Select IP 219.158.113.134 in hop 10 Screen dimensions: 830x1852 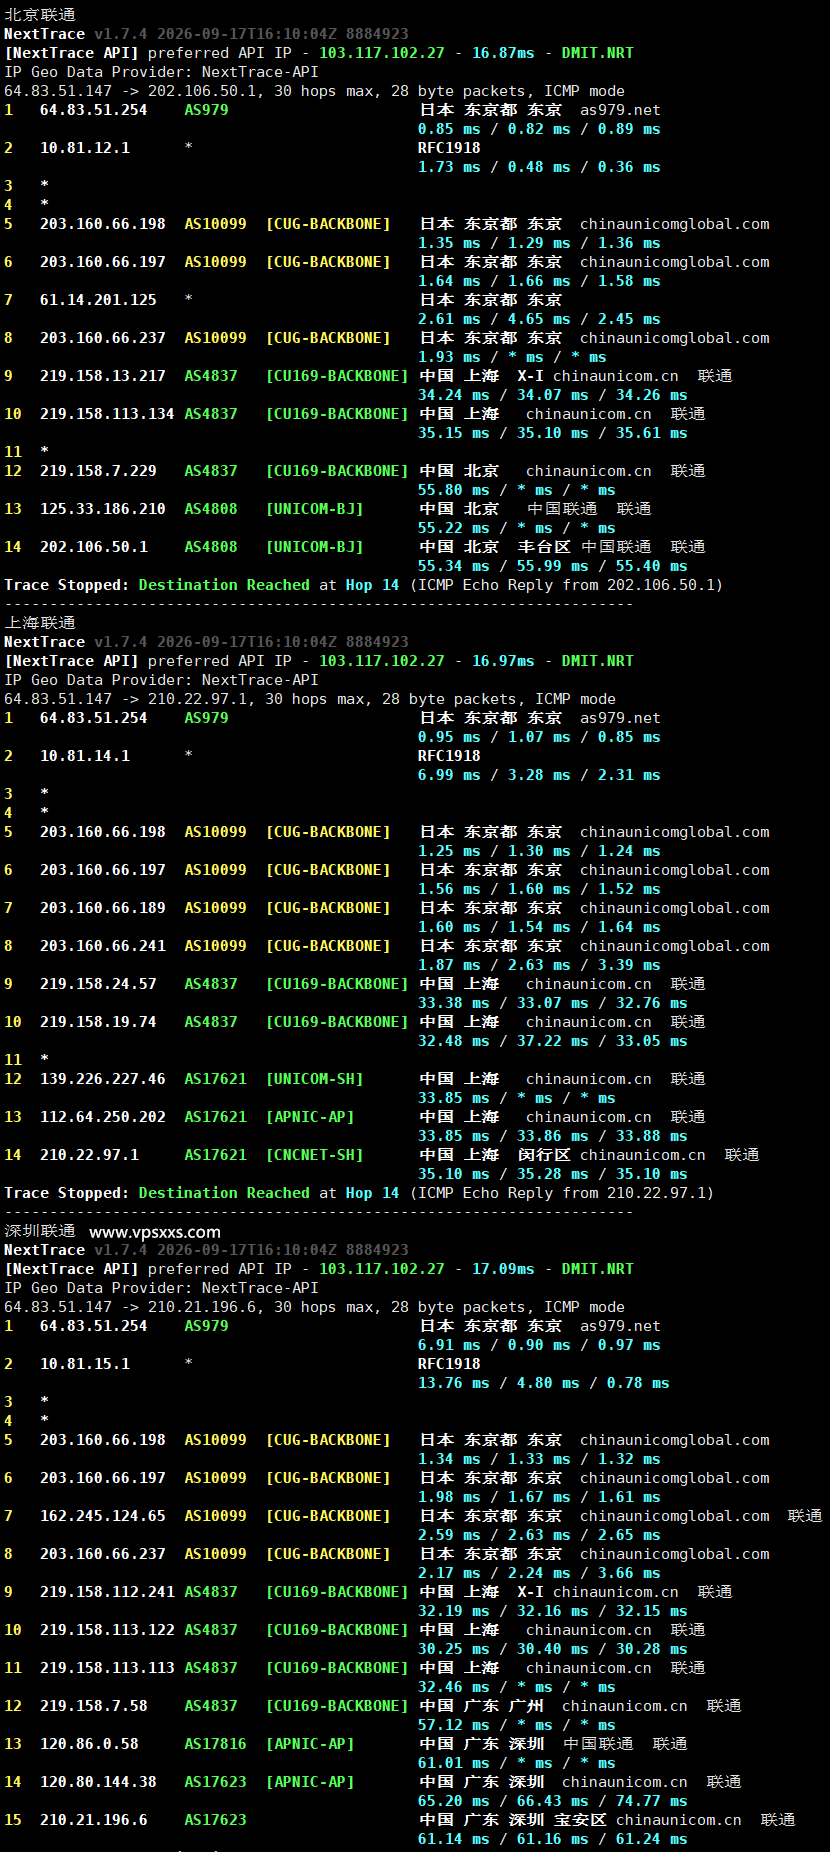107,414
